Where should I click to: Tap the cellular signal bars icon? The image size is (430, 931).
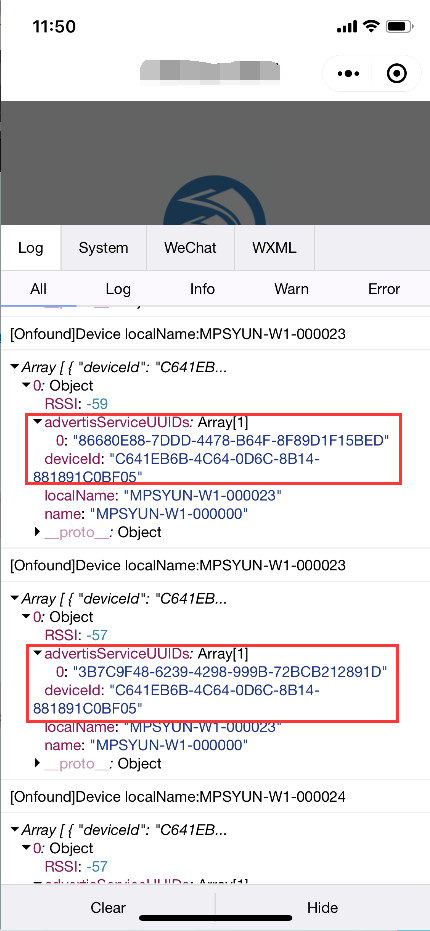click(x=347, y=27)
